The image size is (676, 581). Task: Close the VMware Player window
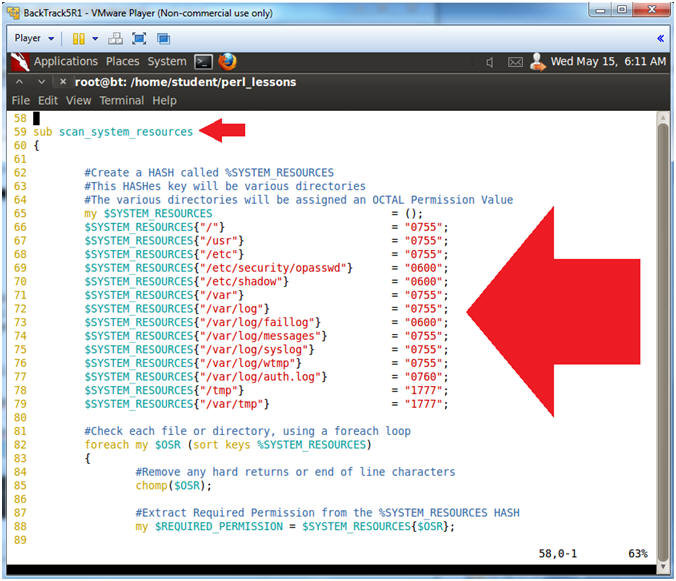pos(651,9)
